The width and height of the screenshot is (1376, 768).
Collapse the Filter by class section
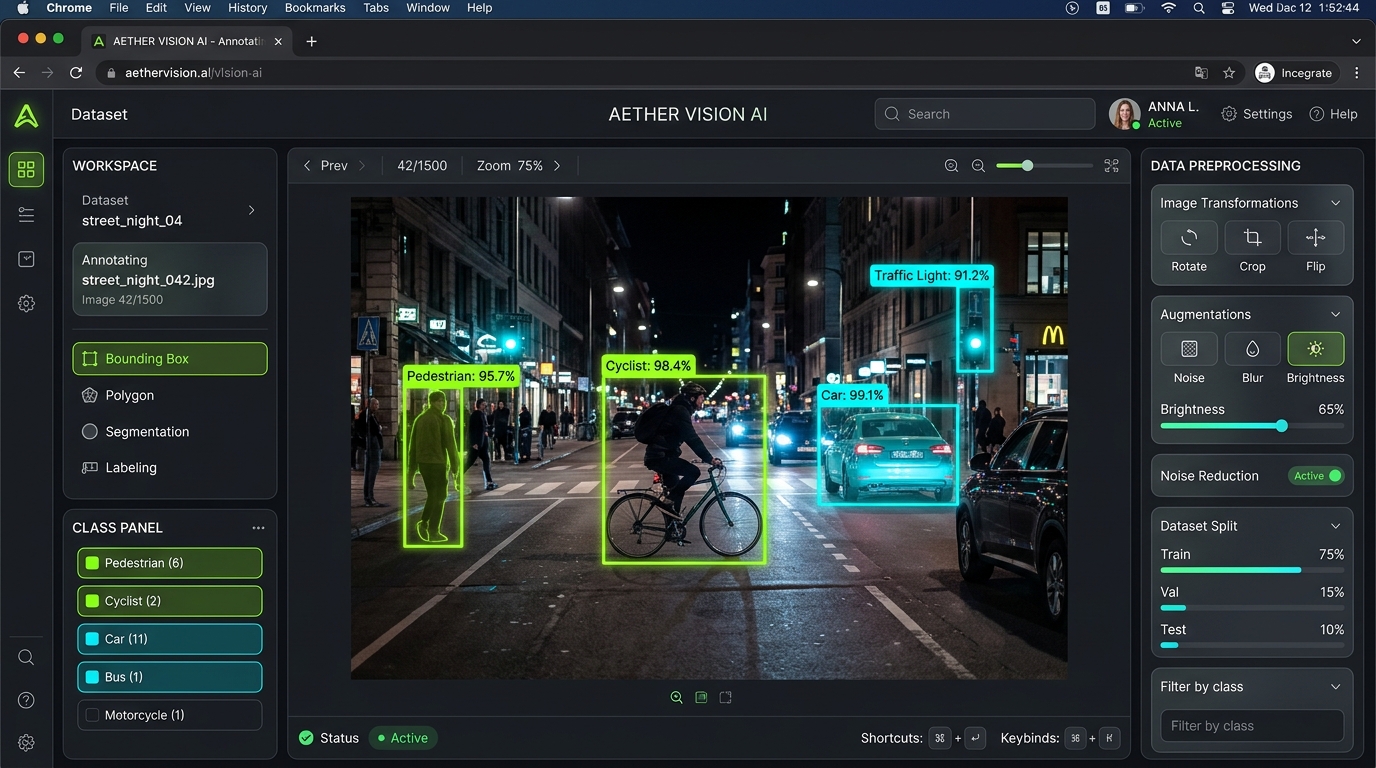coord(1335,687)
